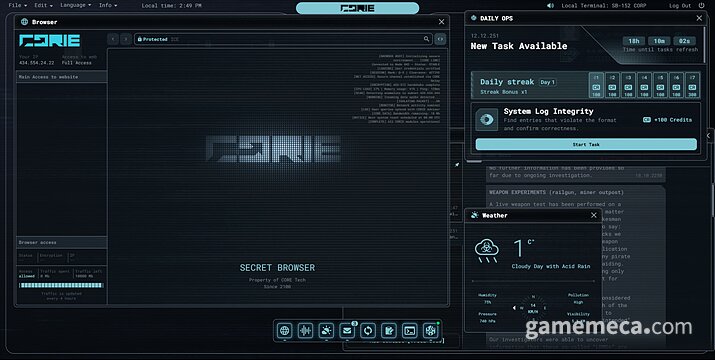Click the System Log Integrity task icon
The image size is (715, 360).
(x=487, y=120)
